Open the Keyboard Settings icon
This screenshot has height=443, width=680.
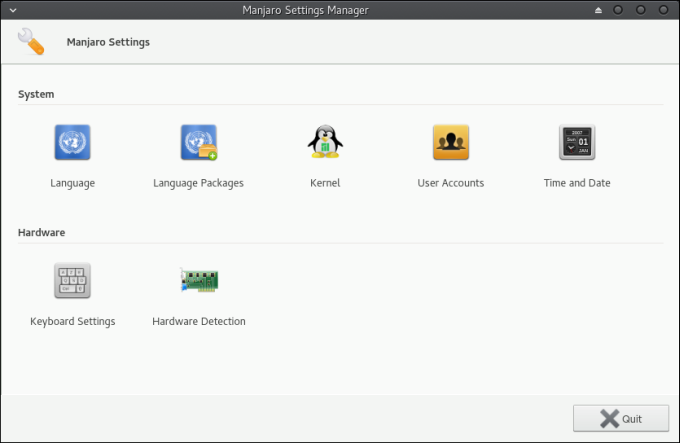click(72, 280)
